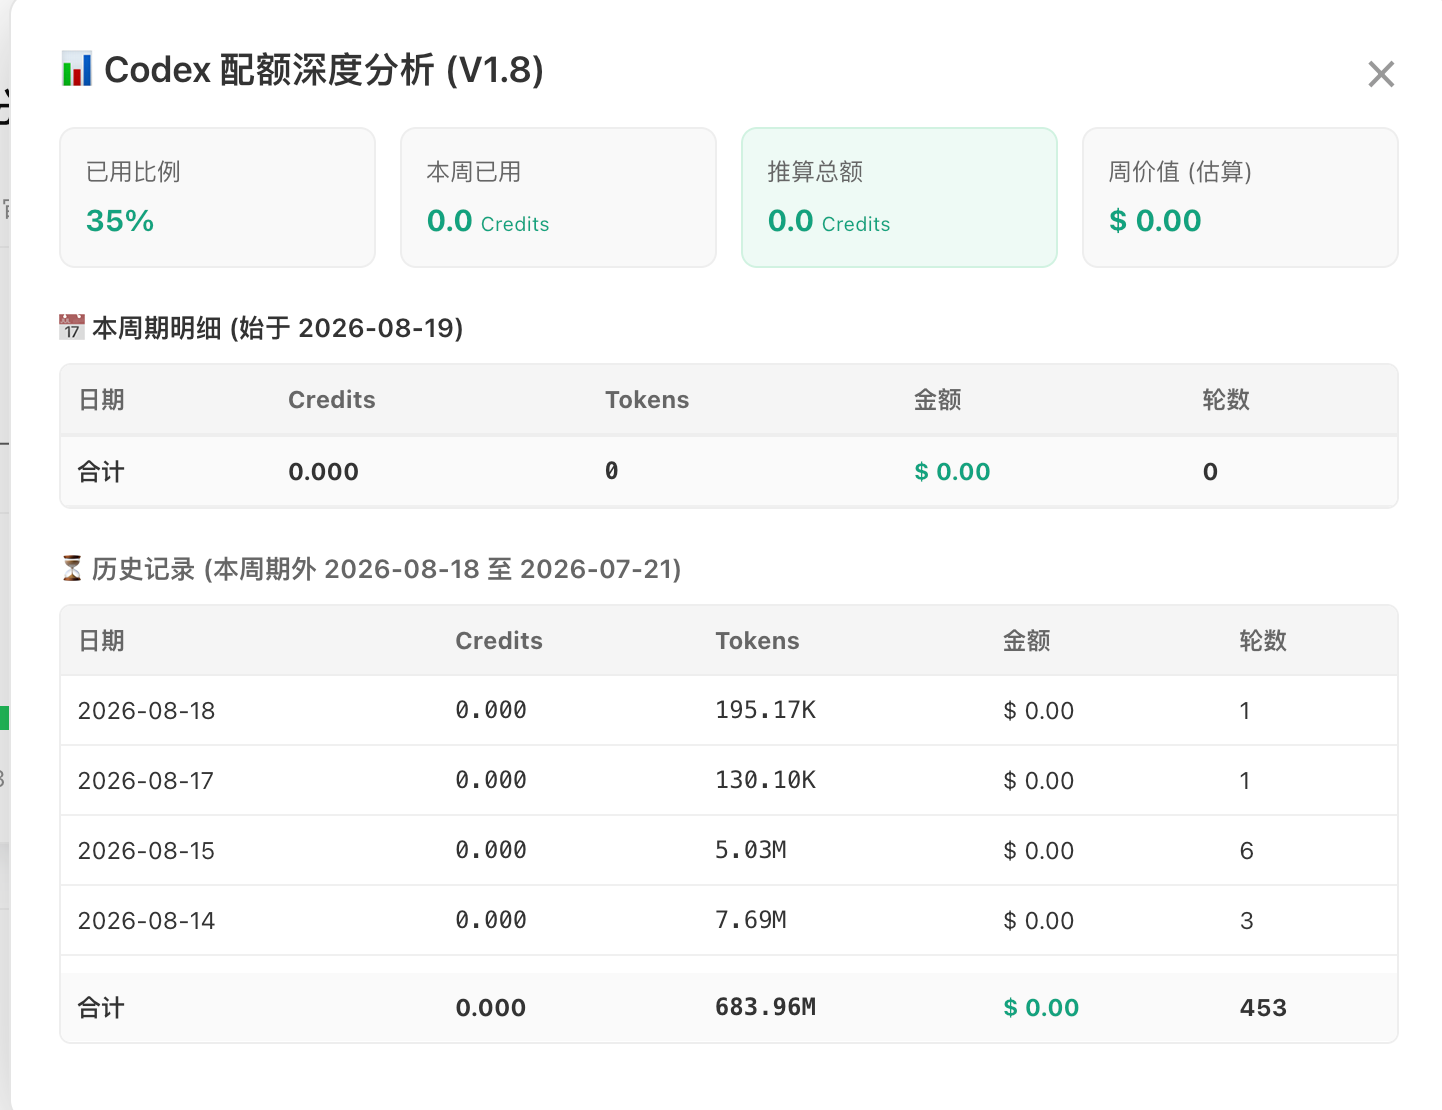Image resolution: width=1442 pixels, height=1110 pixels.
Task: Click the hourglass icon beside 历史记录
Action: [72, 569]
